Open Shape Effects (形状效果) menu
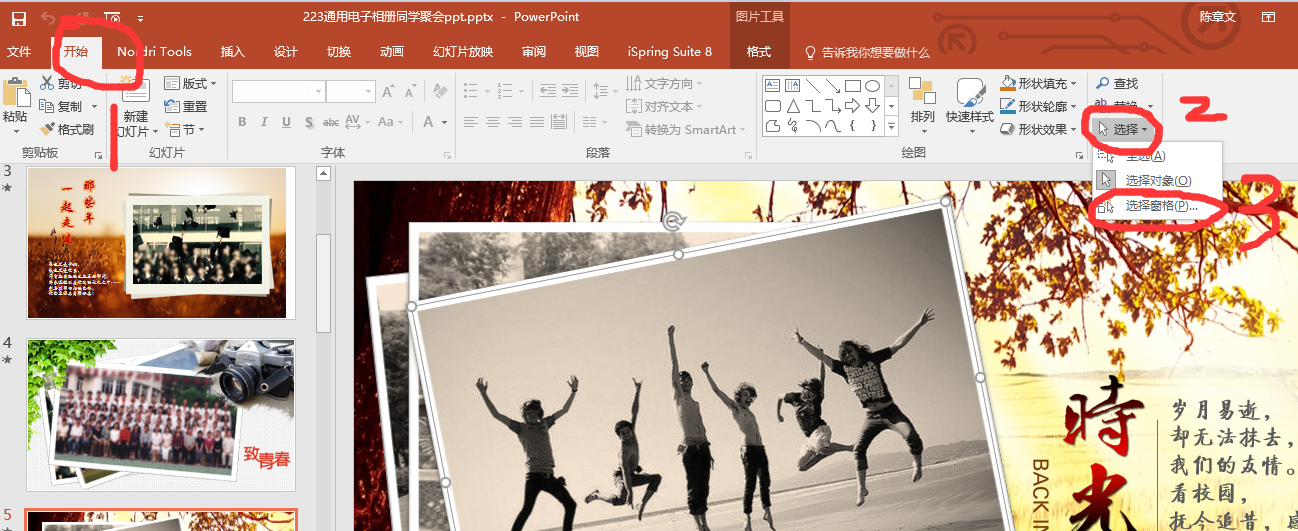The width and height of the screenshot is (1298, 531). tap(1040, 130)
